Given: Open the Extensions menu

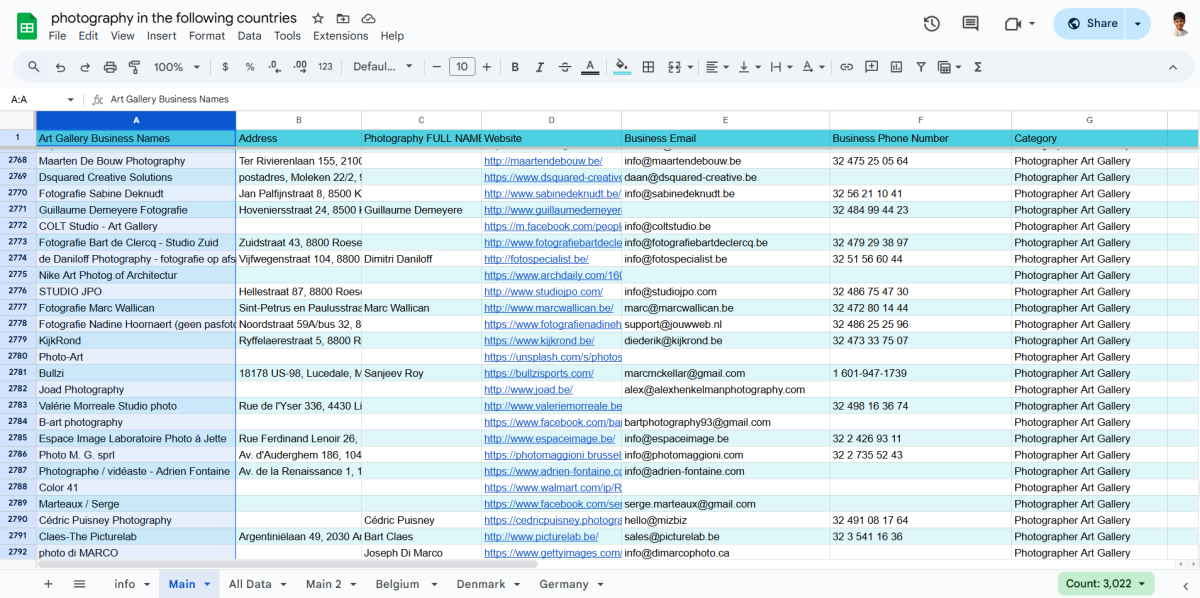Looking at the screenshot, I should click(340, 36).
